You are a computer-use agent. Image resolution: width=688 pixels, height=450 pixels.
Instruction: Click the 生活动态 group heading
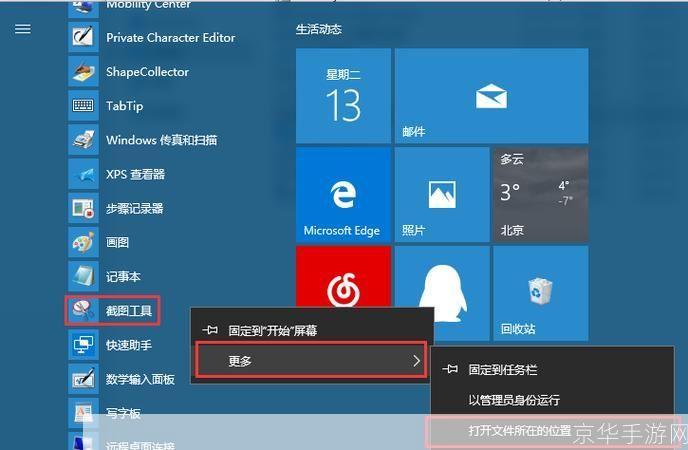[x=319, y=29]
